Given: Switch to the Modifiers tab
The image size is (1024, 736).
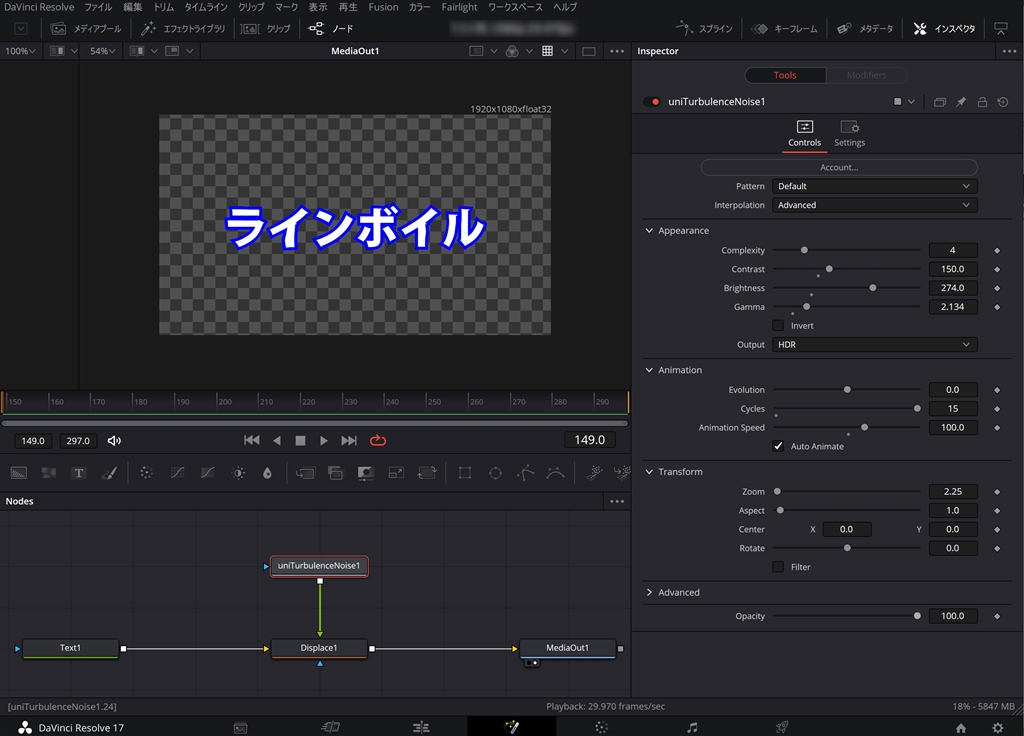Looking at the screenshot, I should pos(867,75).
